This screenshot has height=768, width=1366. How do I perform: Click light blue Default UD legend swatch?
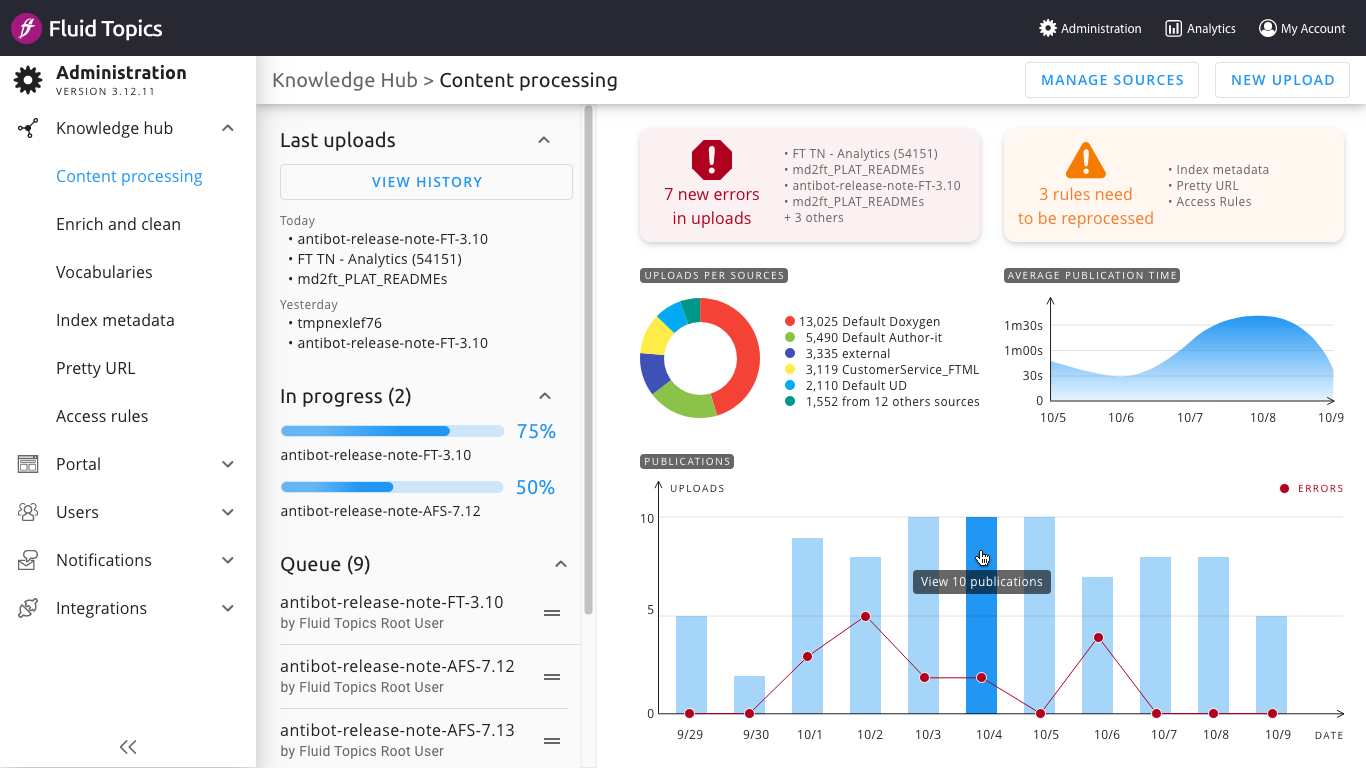(790, 386)
